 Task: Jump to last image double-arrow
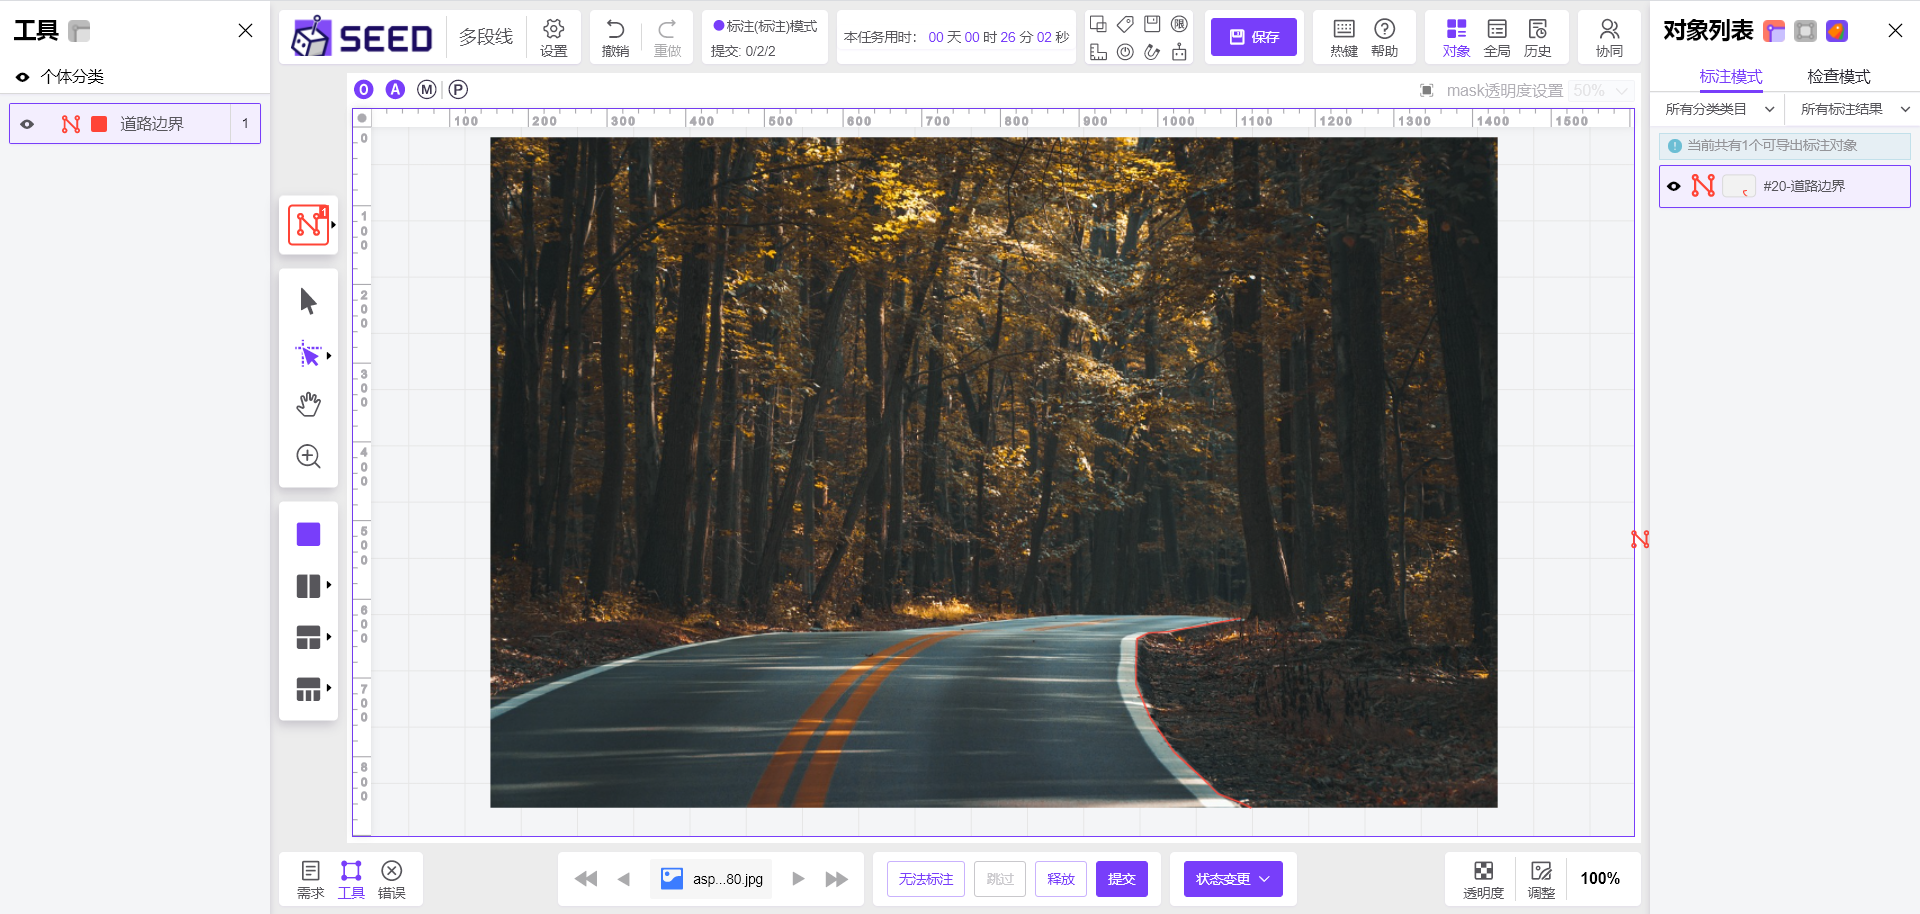[836, 879]
